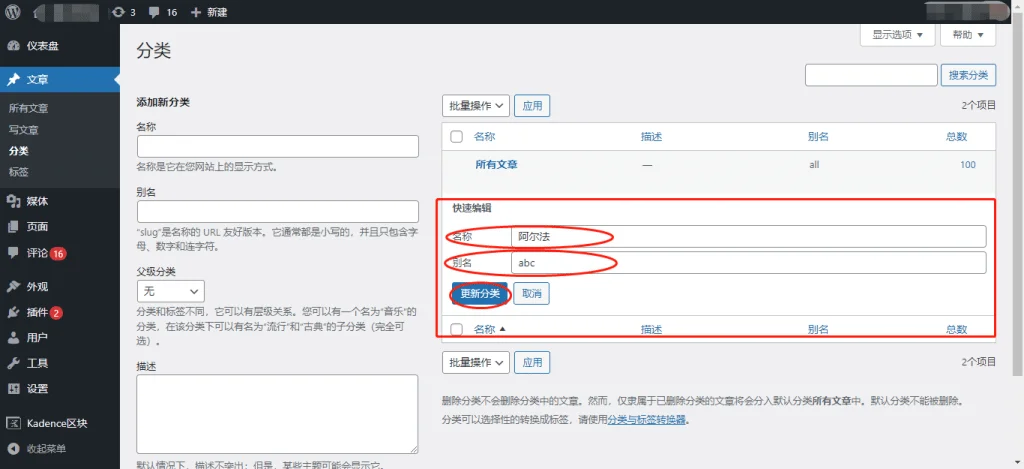Screen dimensions: 1024x469
Task: Click the 2 badge beside 插件
Action: pyautogui.click(x=56, y=313)
